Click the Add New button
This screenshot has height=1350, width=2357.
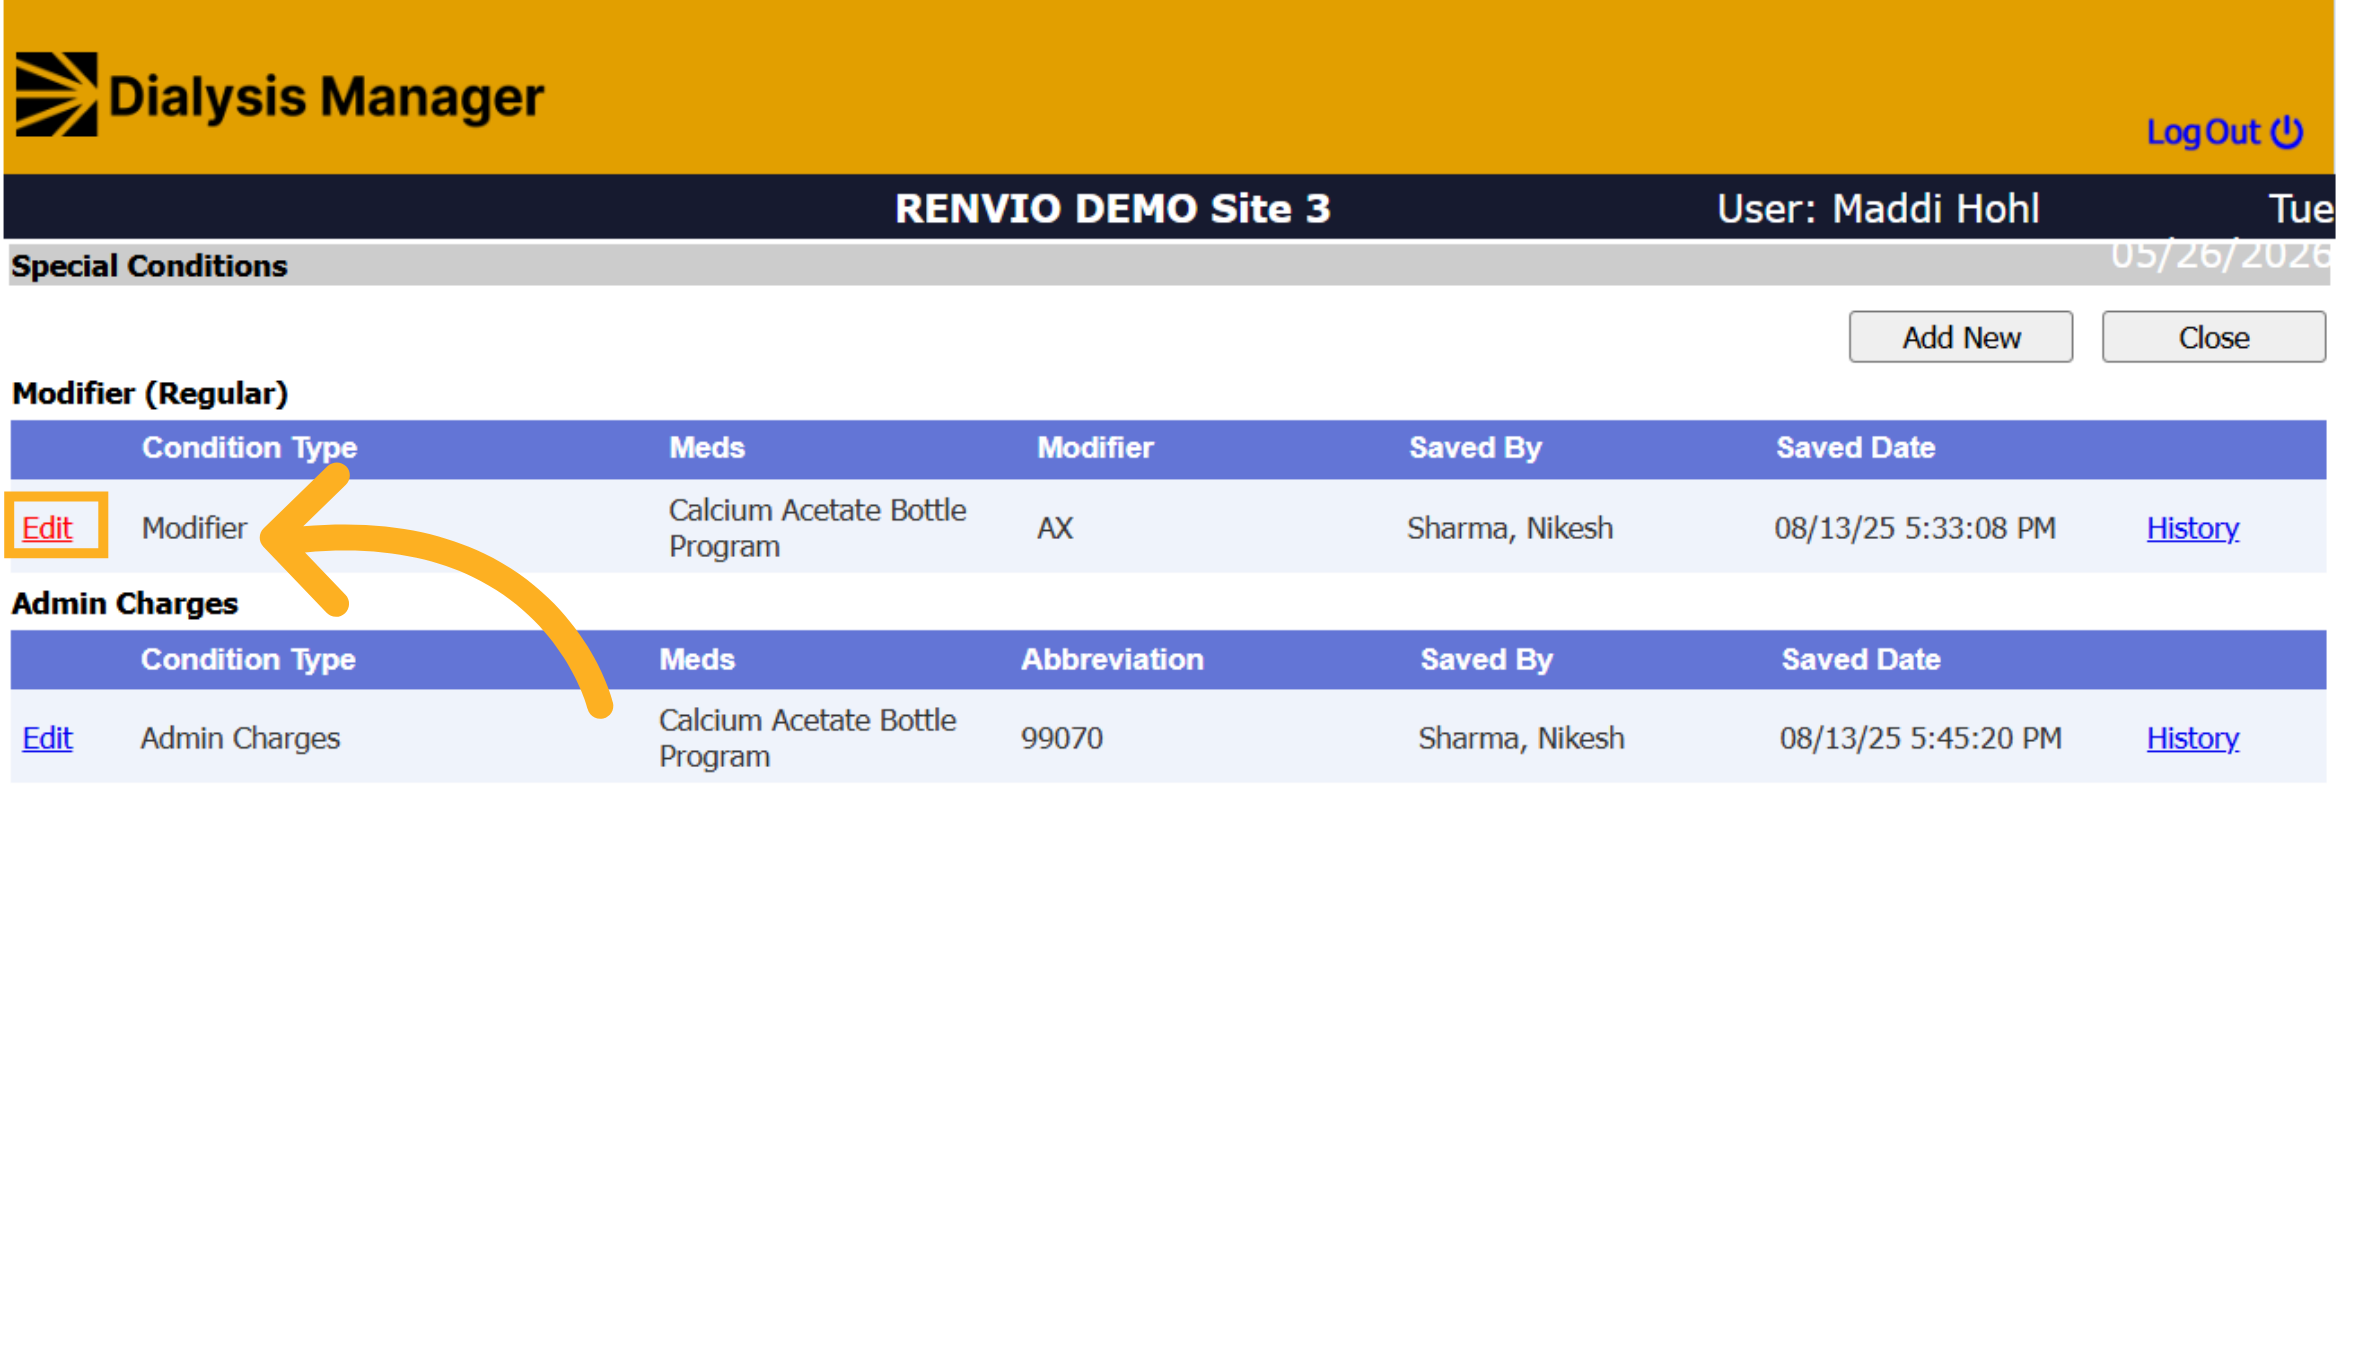tap(1960, 337)
